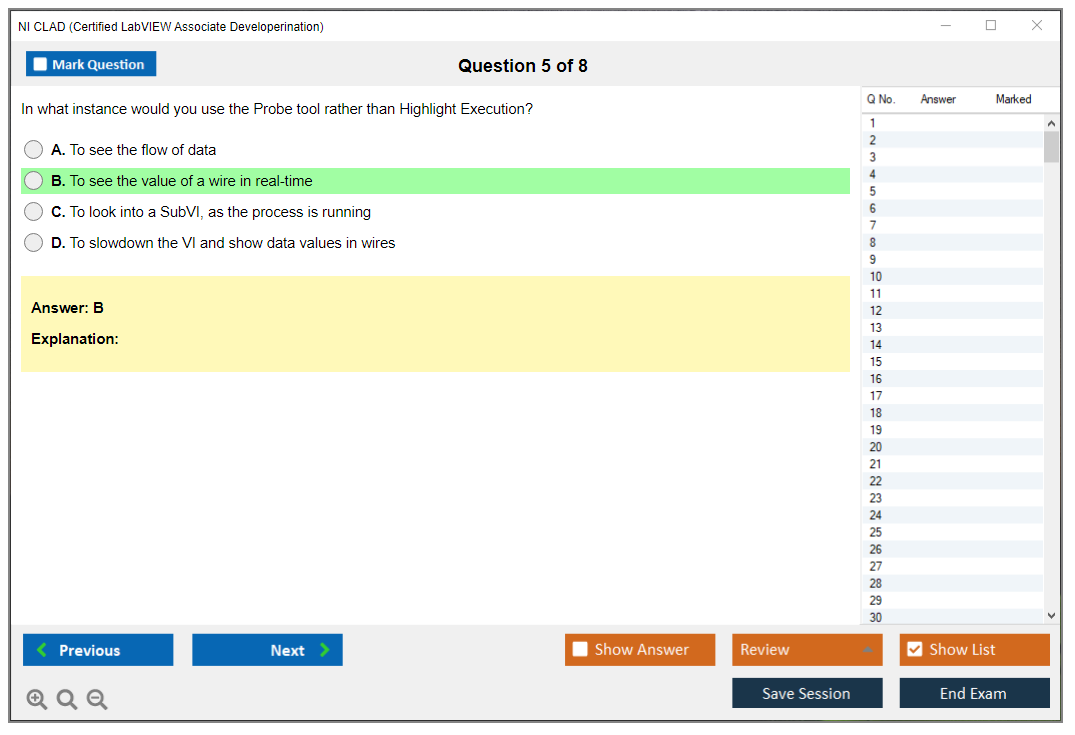Click the reset zoom magnifier icon

tap(67, 700)
